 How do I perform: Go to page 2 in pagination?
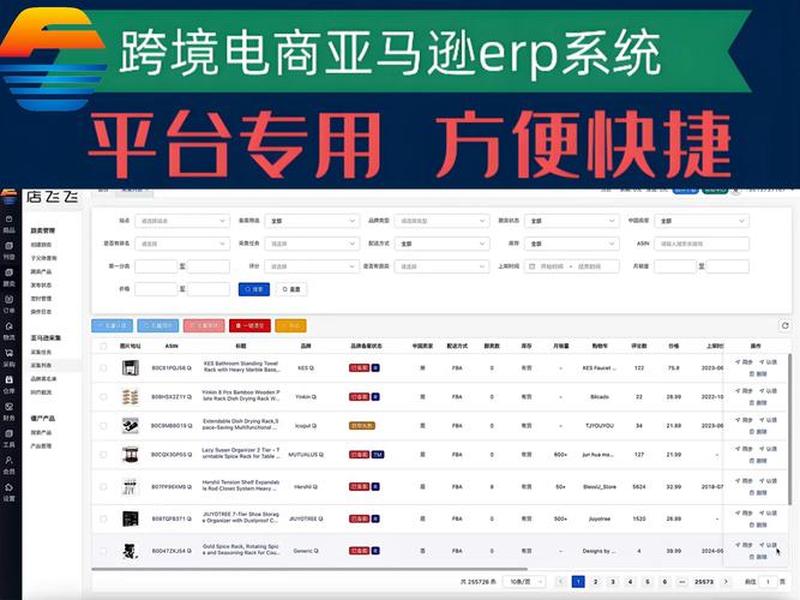point(595,582)
